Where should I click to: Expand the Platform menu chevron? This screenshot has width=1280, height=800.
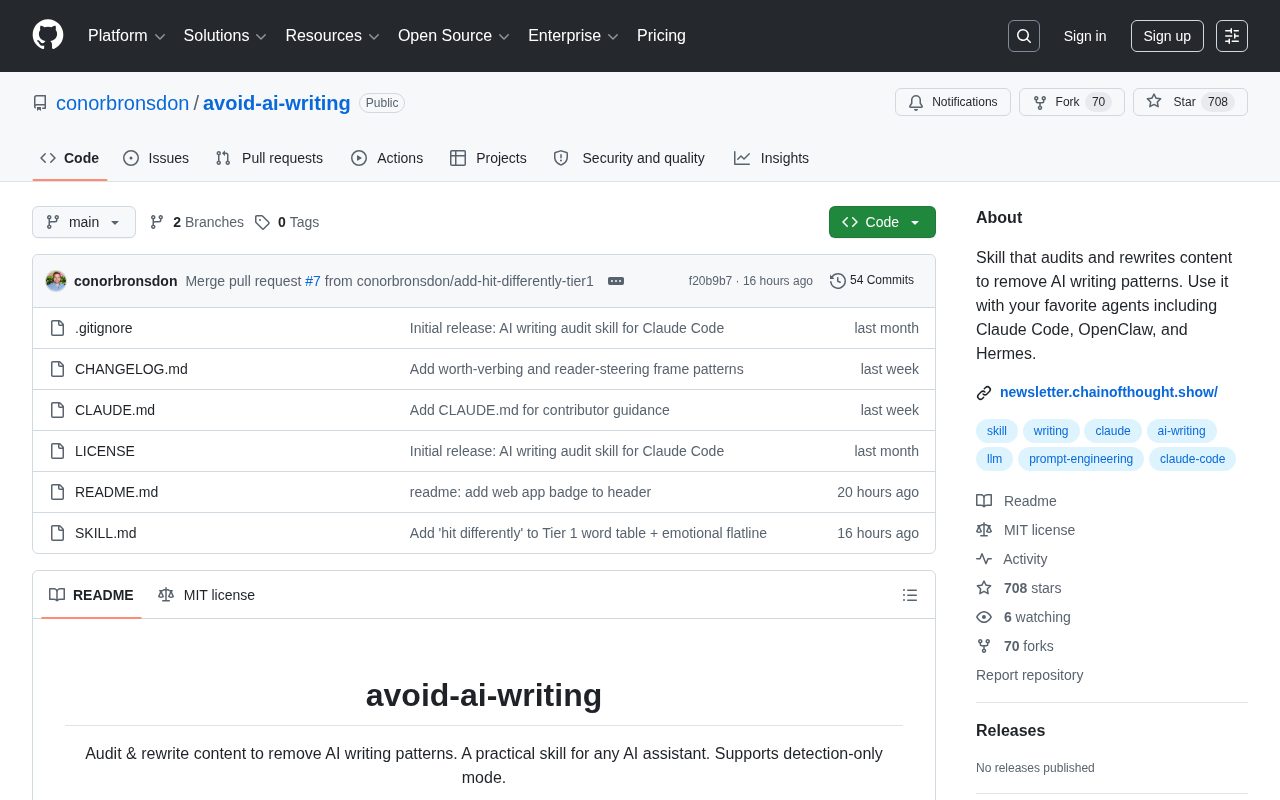tap(160, 36)
